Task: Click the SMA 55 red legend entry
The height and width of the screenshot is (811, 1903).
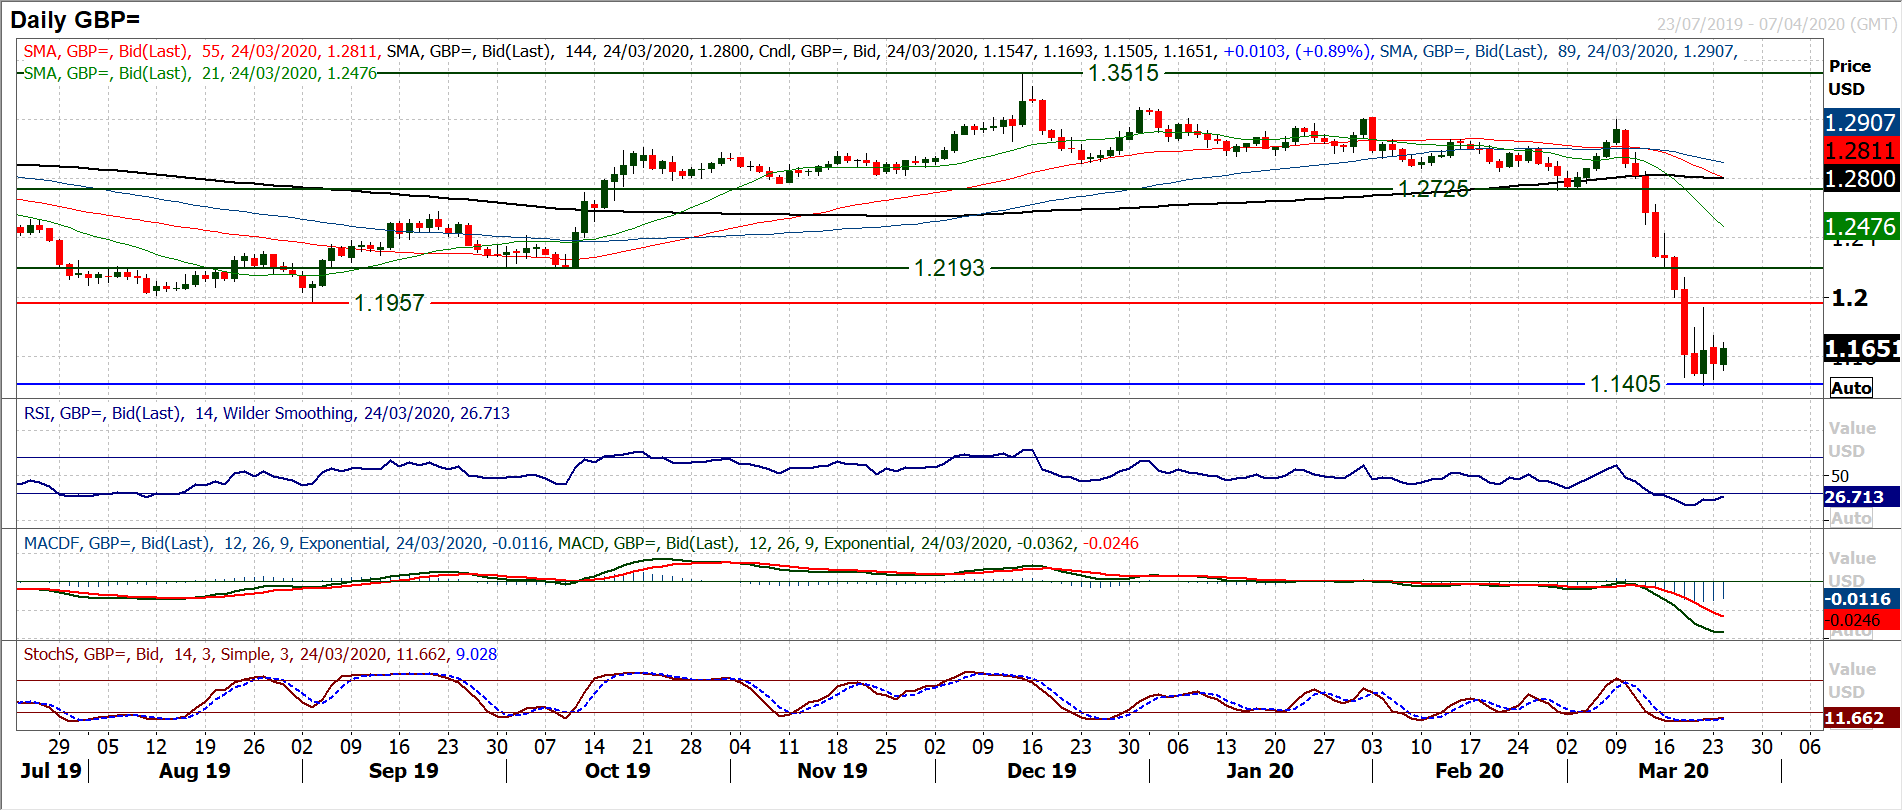Action: coord(200,51)
